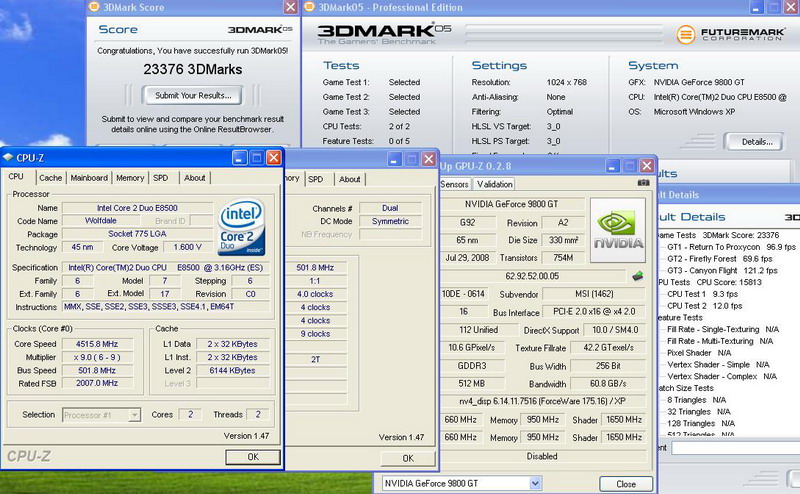Close the GPU-Z window with the red X
Image resolution: width=800 pixels, height=494 pixels.
[x=647, y=165]
